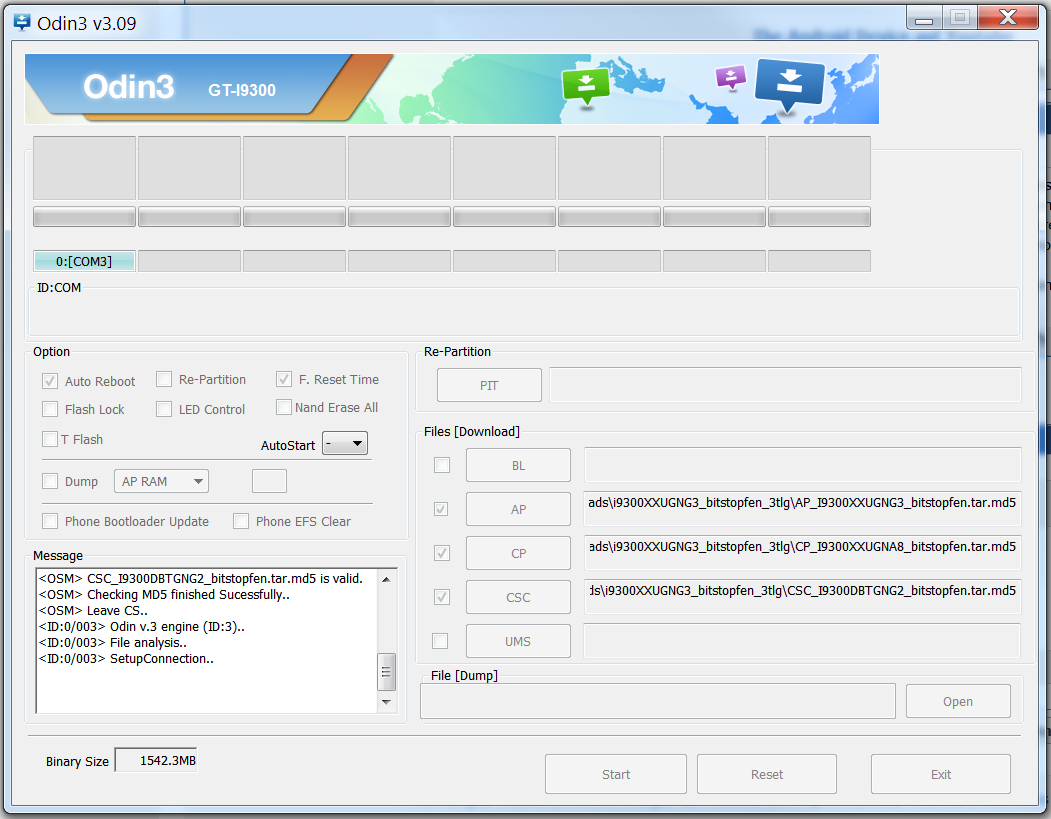Click the UMS file button

[x=518, y=641]
